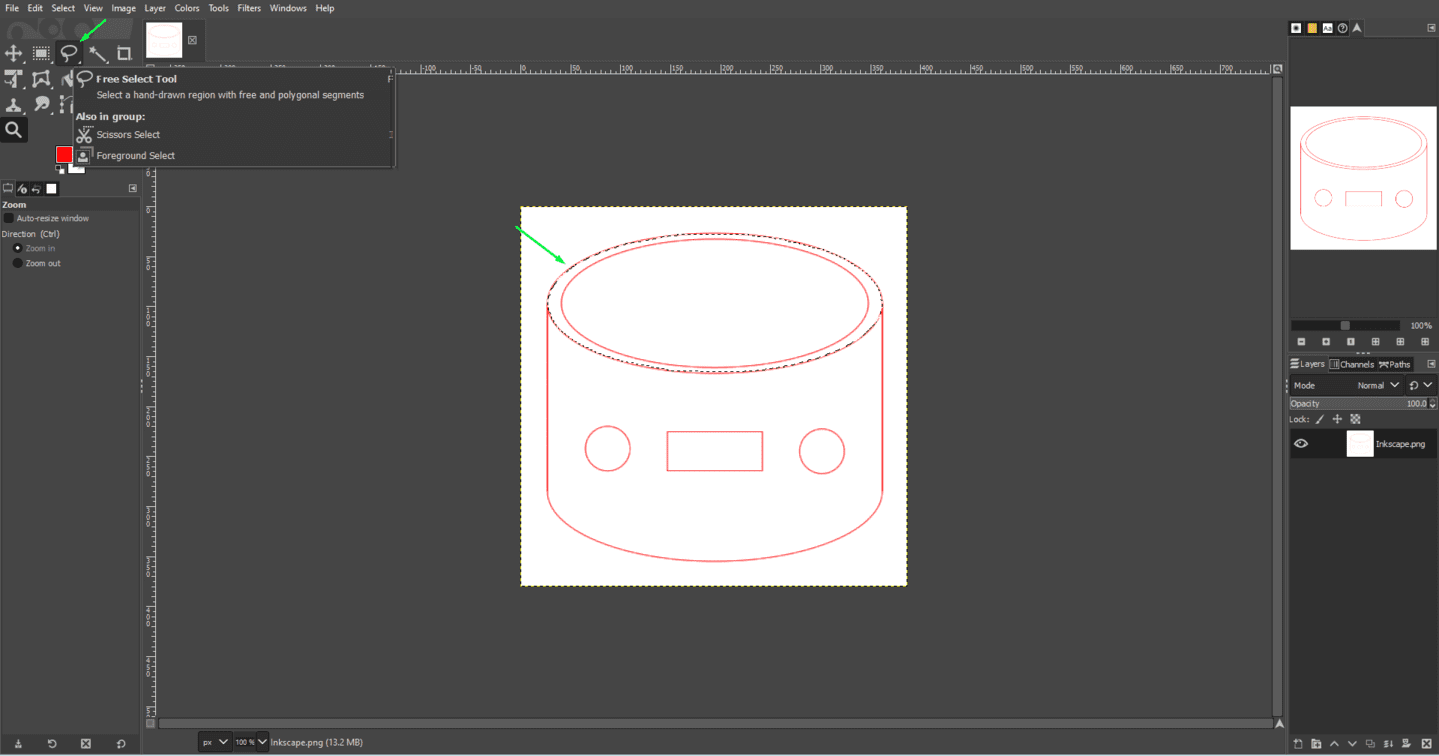Click the navigation preview thumbnail
1439x756 pixels.
1363,178
